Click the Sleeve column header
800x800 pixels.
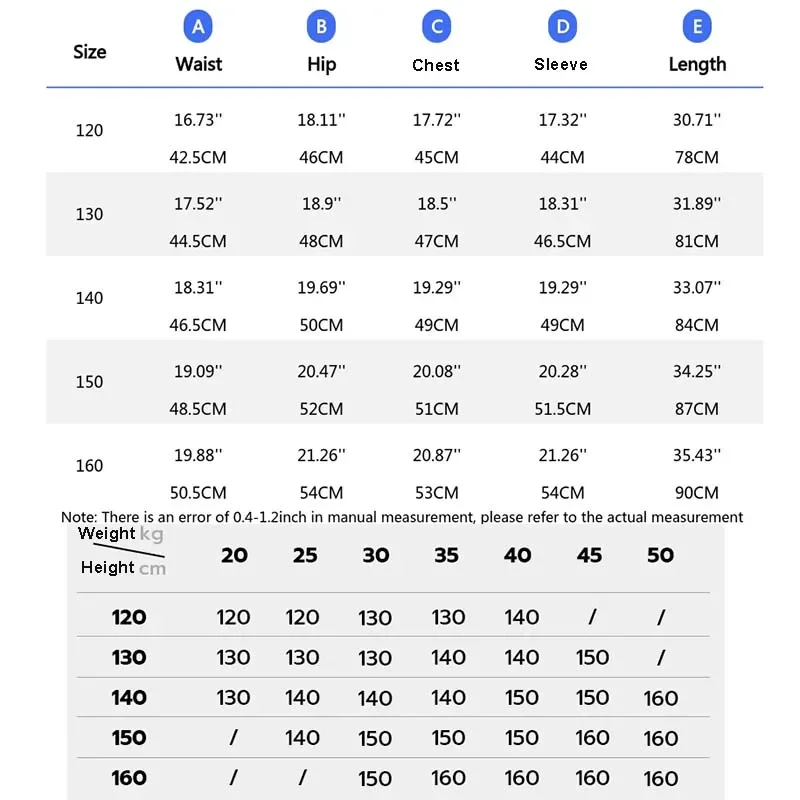(561, 64)
